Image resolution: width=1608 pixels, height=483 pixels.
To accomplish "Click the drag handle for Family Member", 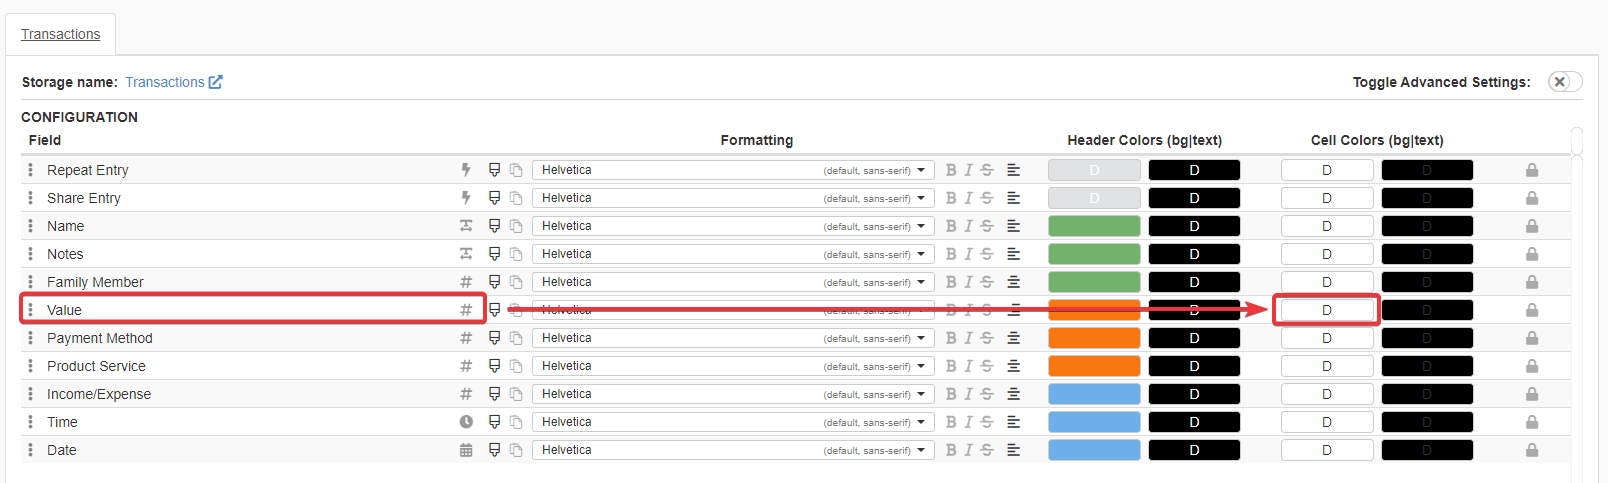I will point(31,282).
